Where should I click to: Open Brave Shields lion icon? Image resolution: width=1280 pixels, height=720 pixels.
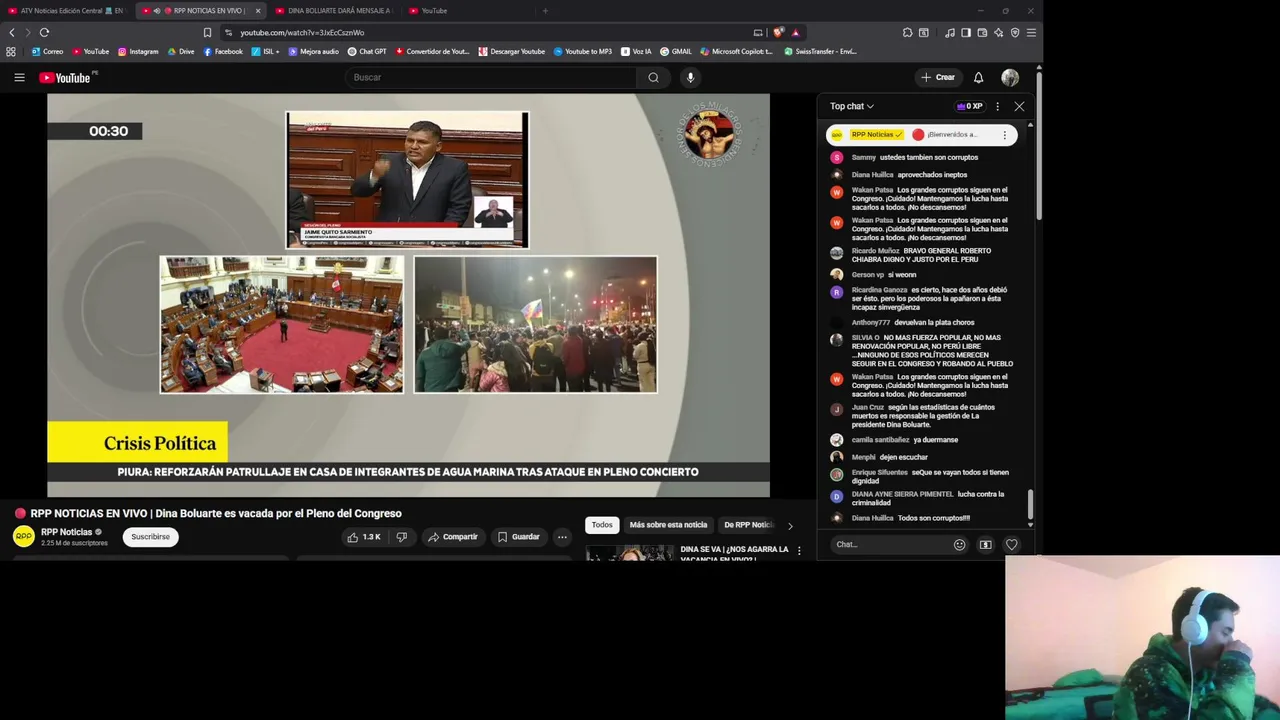point(779,32)
